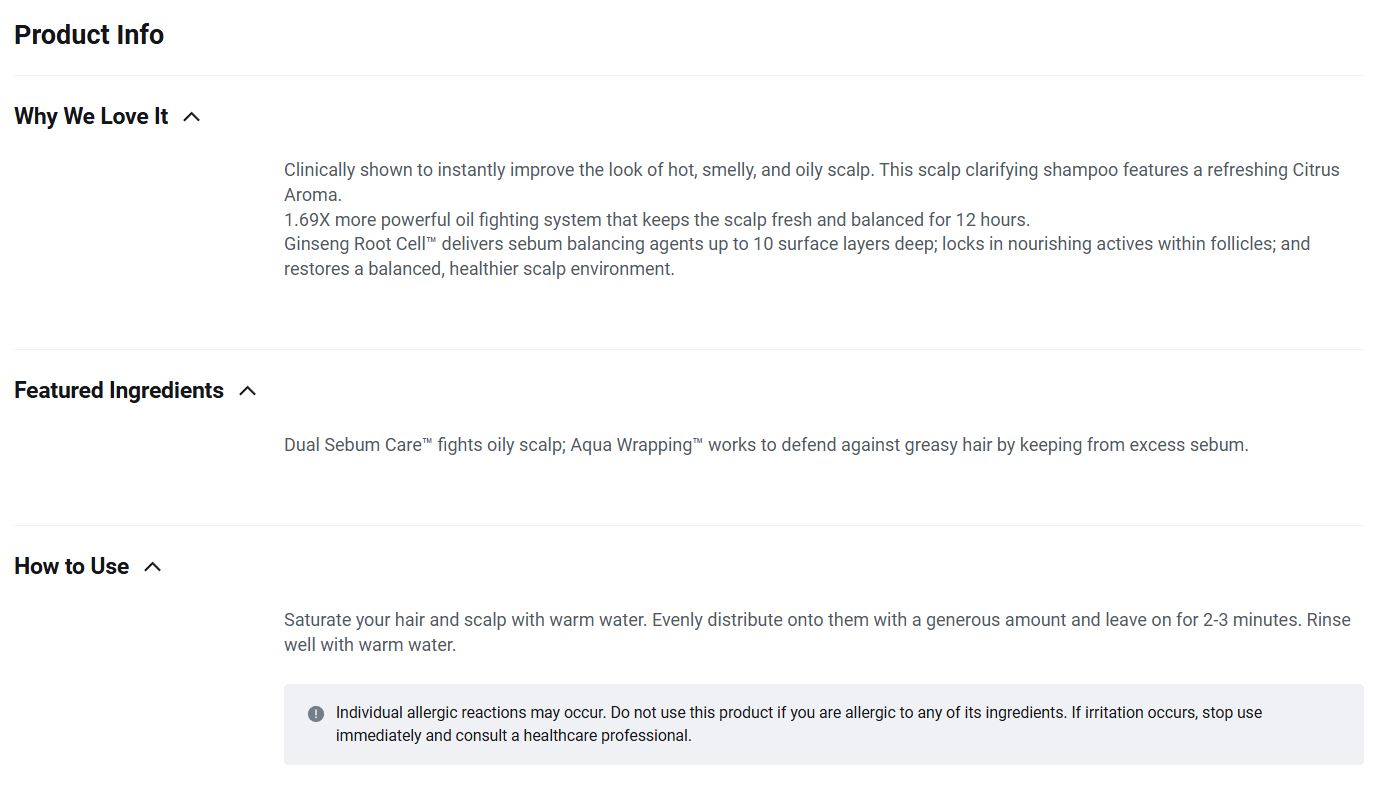The width and height of the screenshot is (1394, 788).
Task: Click the allergy warning info icon
Action: (x=316, y=714)
